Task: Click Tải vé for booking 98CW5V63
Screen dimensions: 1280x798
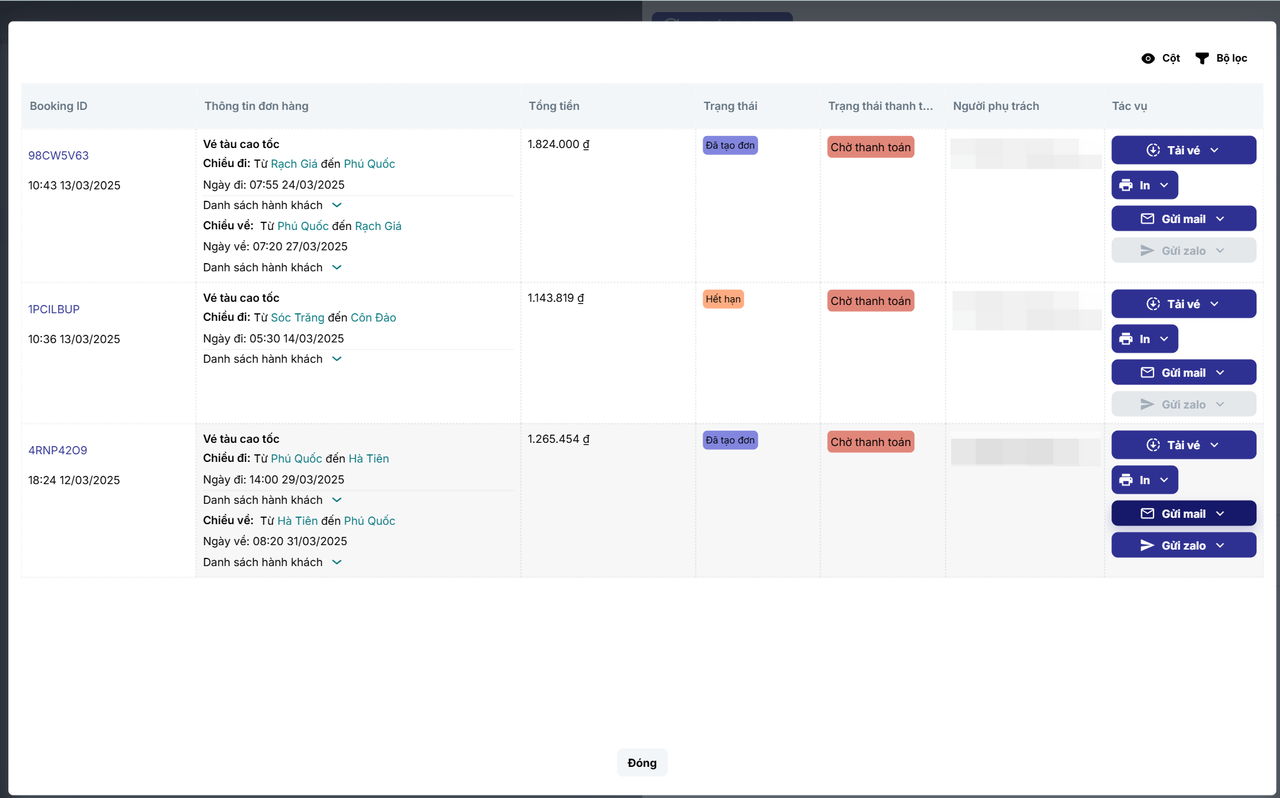Action: 1184,150
